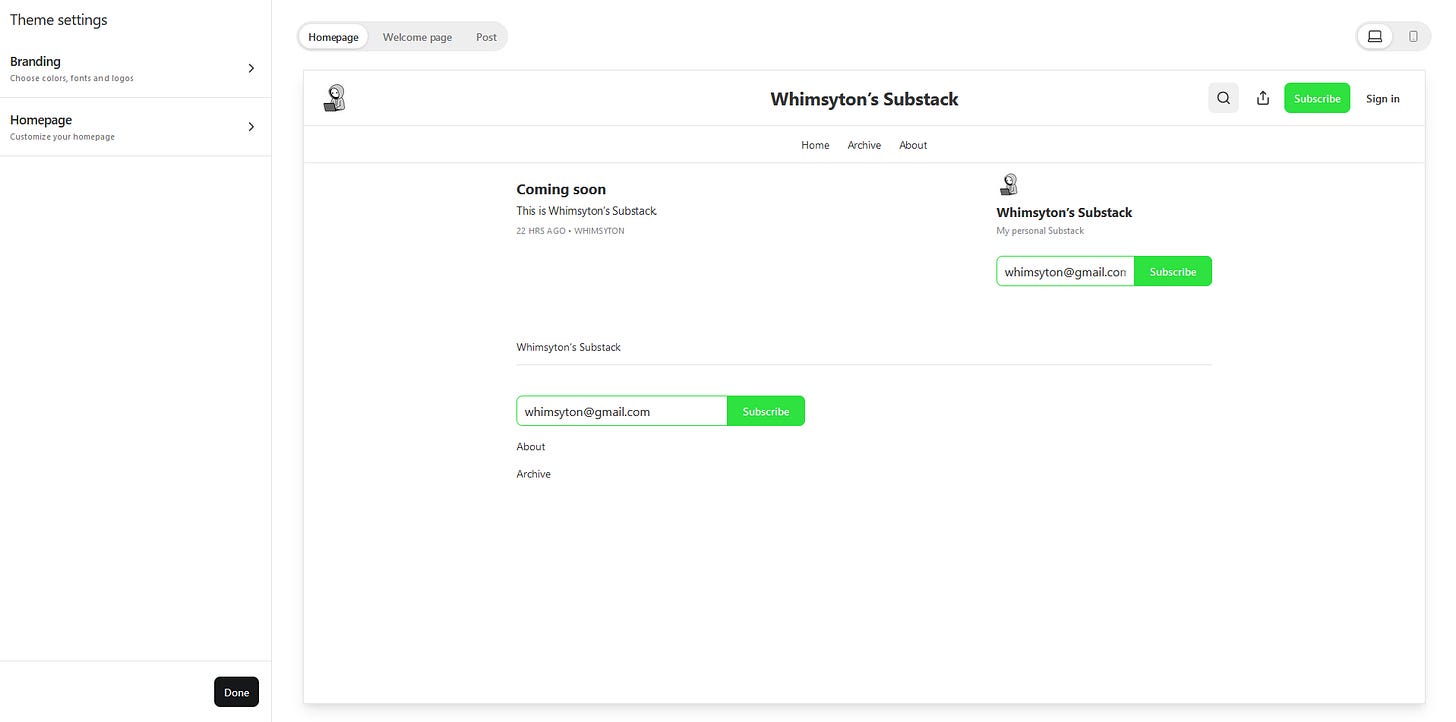Open the Archive nav item

(864, 145)
